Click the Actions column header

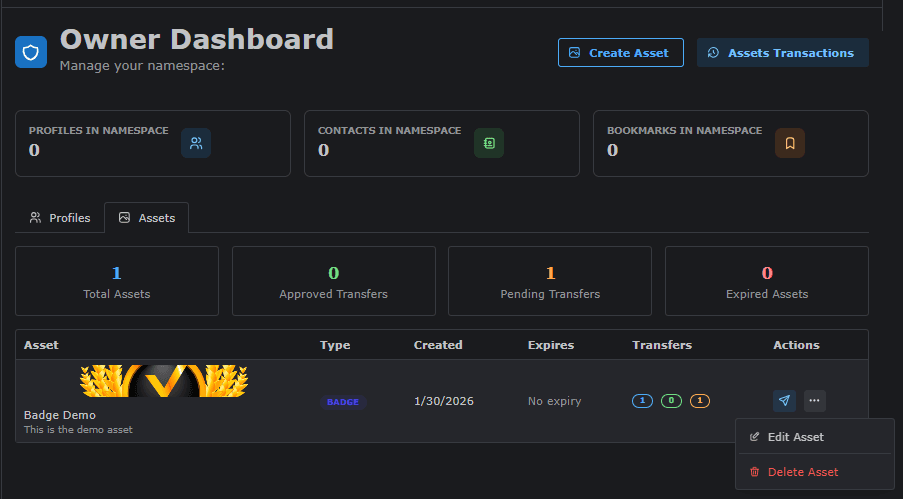point(796,345)
